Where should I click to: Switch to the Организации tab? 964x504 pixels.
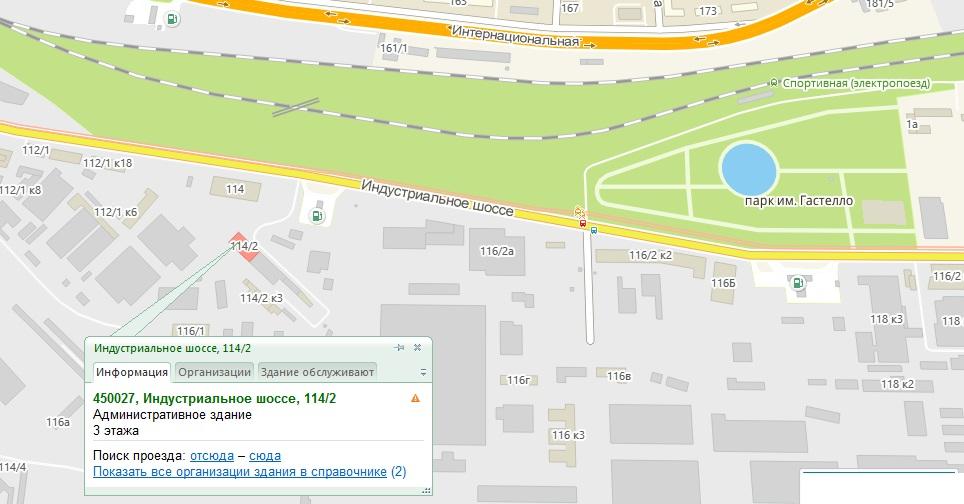click(214, 372)
